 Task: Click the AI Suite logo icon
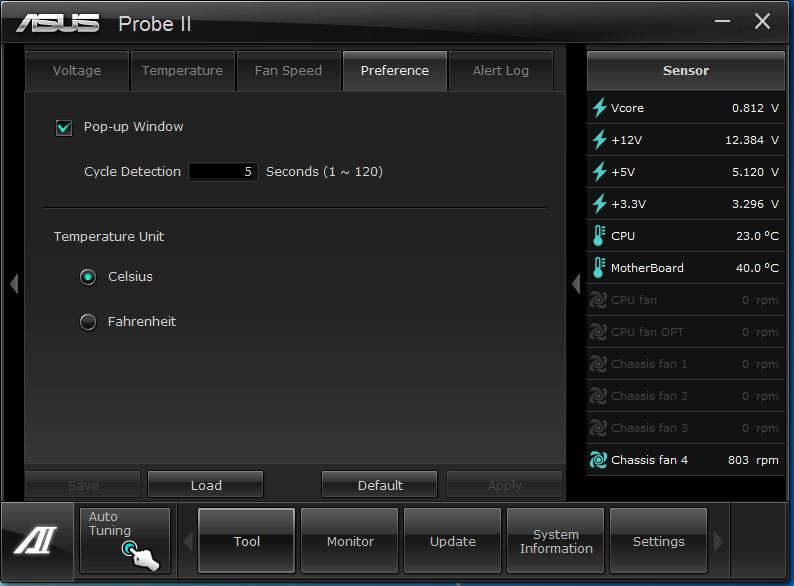tap(36, 540)
